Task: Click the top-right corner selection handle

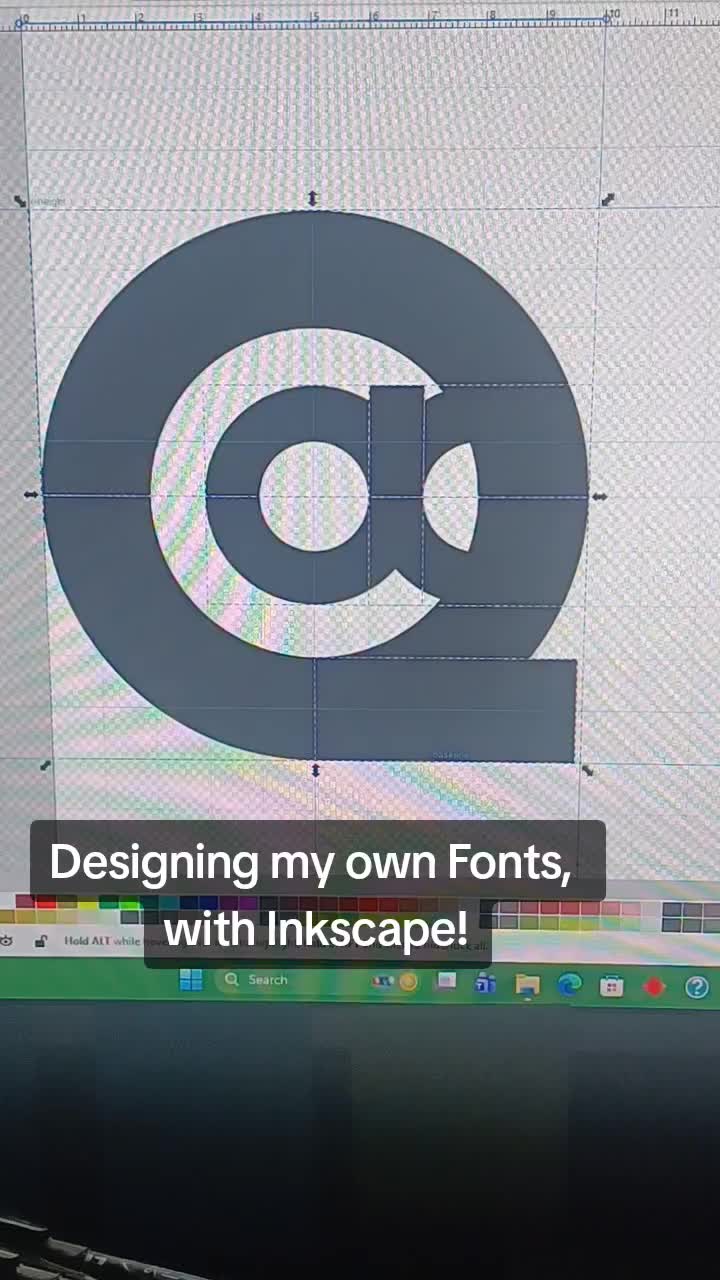Action: pyautogui.click(x=607, y=200)
